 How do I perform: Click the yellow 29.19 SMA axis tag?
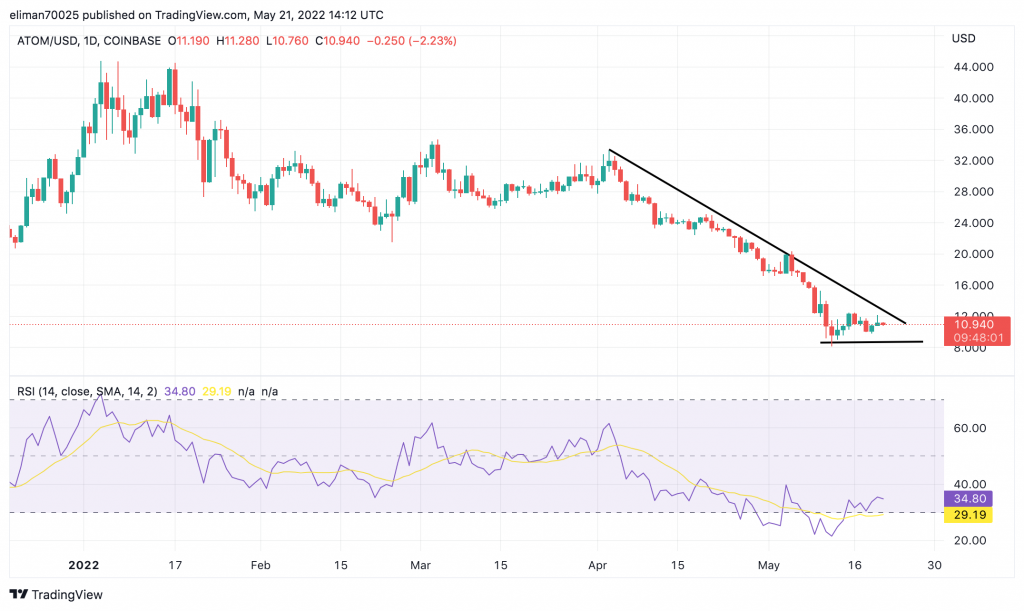click(x=968, y=515)
